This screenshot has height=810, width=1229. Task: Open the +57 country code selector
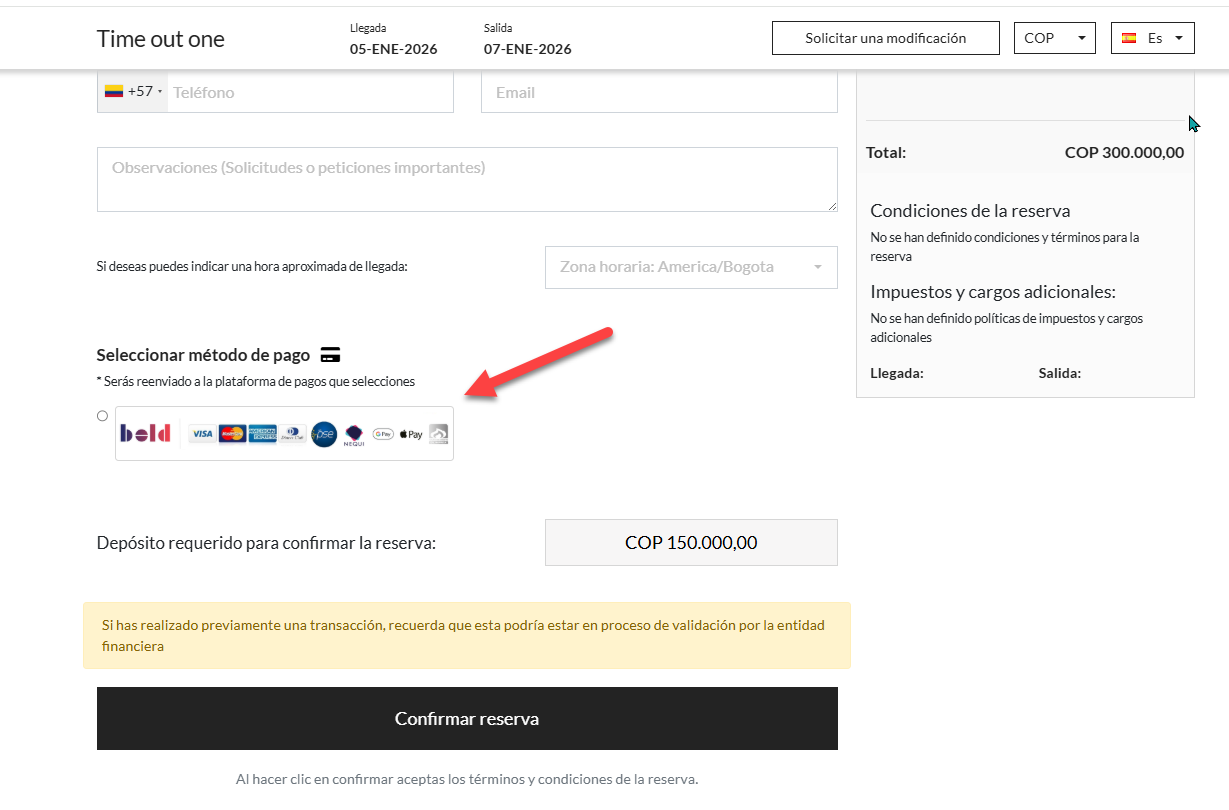point(133,92)
